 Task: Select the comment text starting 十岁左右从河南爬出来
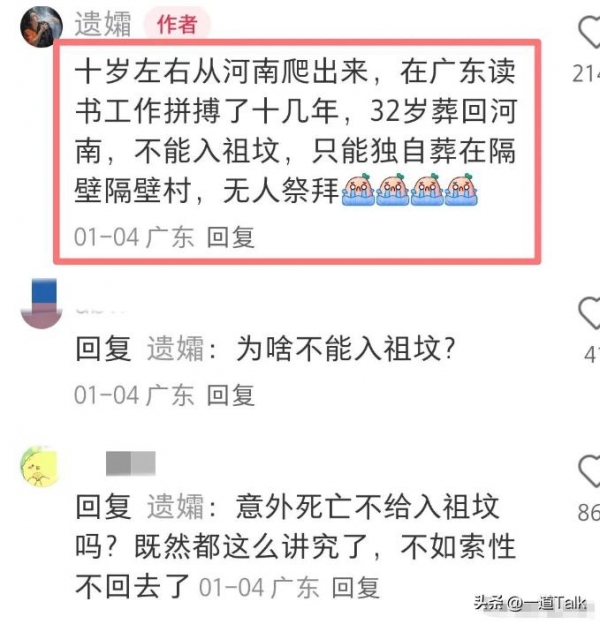coord(296,131)
